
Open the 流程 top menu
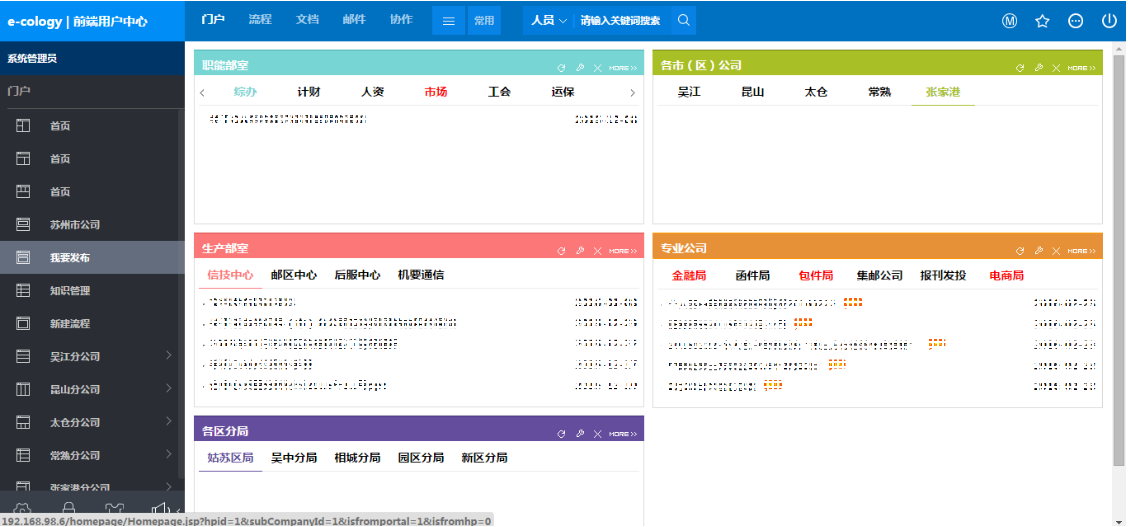260,20
